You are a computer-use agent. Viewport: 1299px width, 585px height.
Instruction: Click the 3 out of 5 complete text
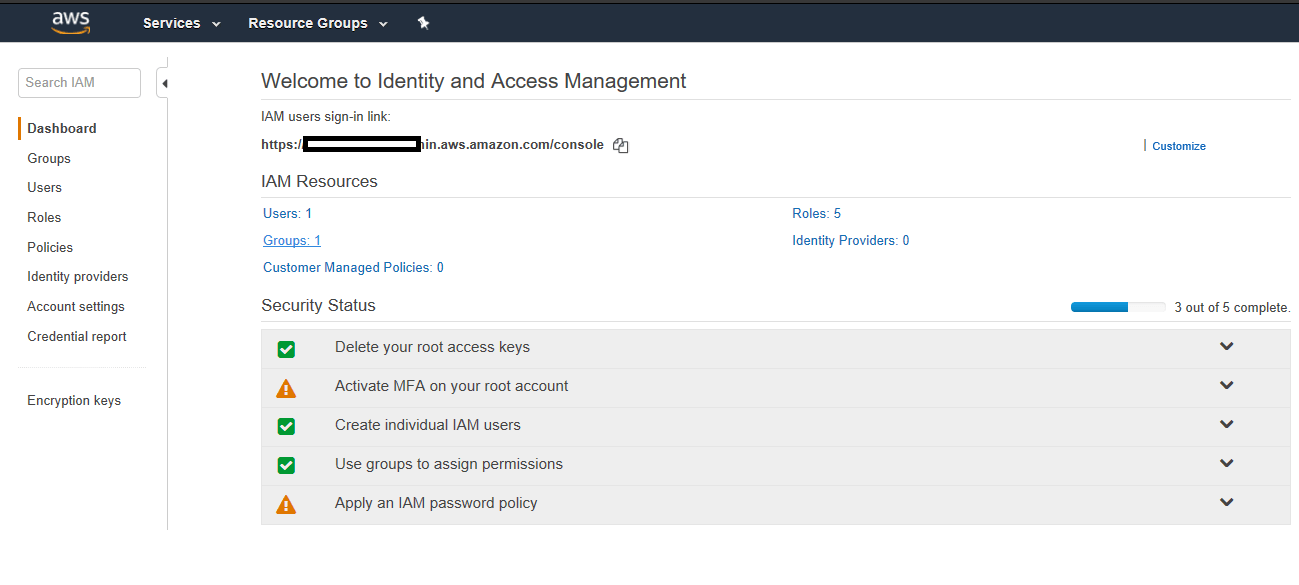pos(1232,307)
